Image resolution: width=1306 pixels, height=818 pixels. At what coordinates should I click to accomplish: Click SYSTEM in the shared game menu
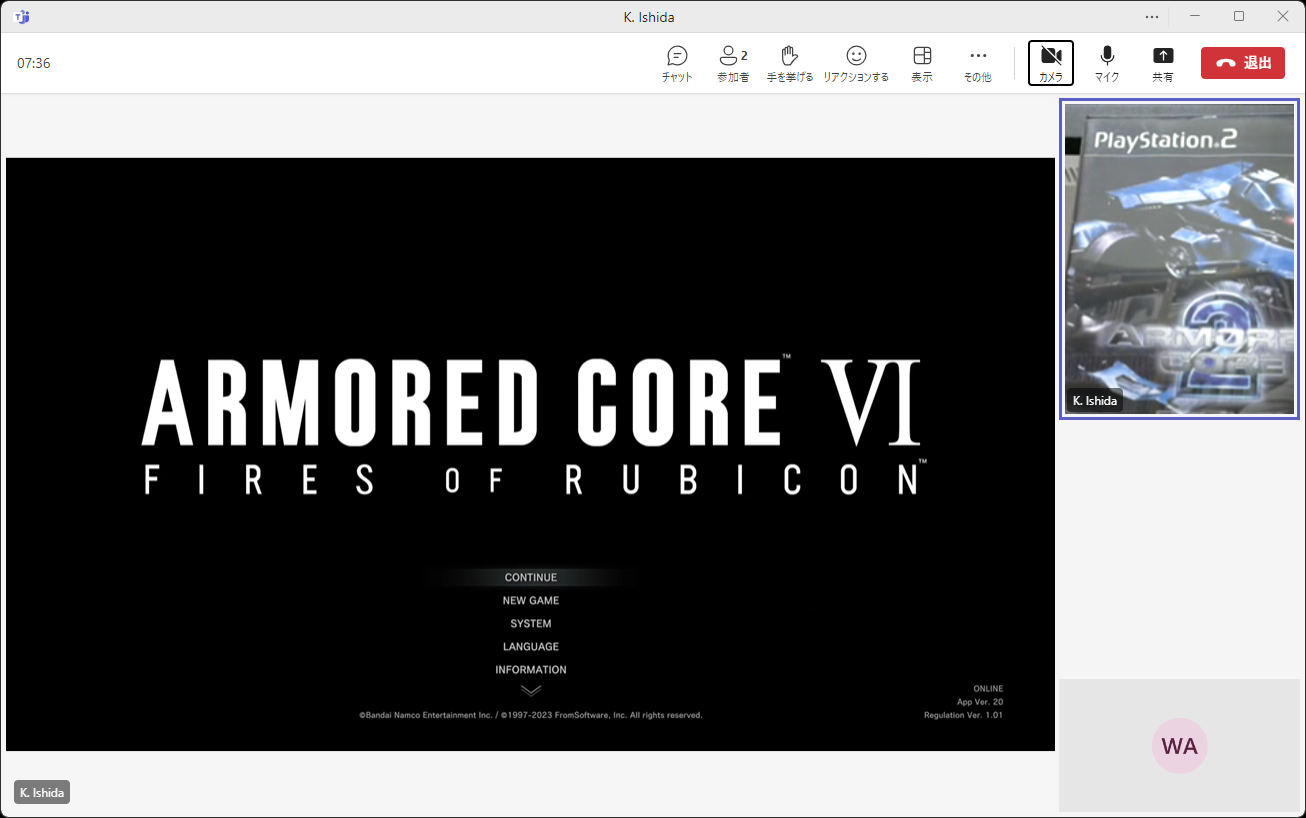(x=531, y=624)
